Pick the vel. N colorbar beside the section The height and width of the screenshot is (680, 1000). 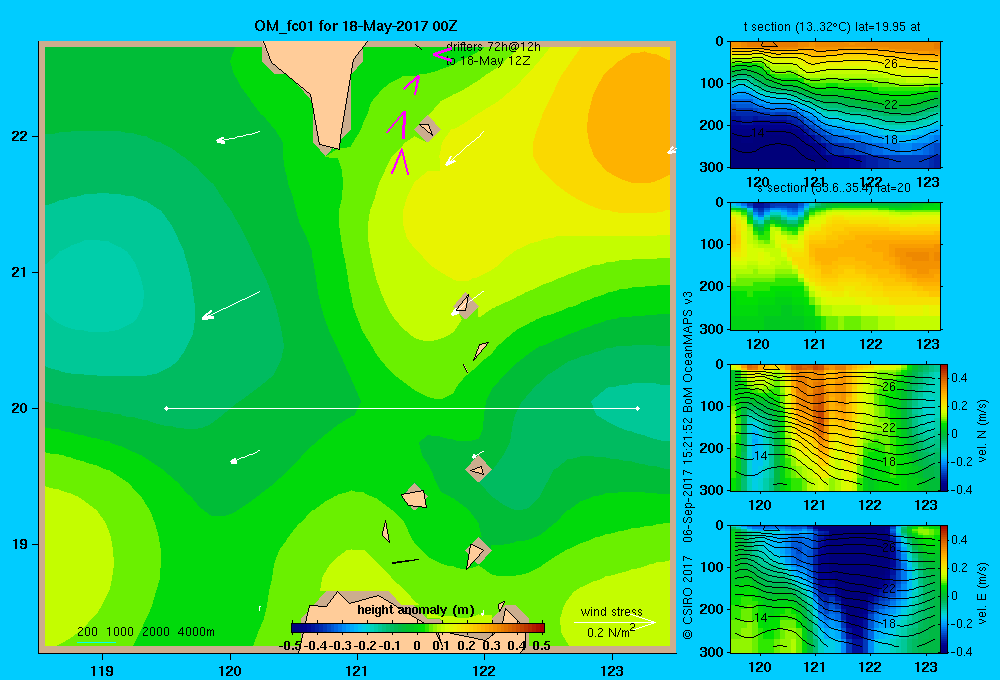click(944, 427)
